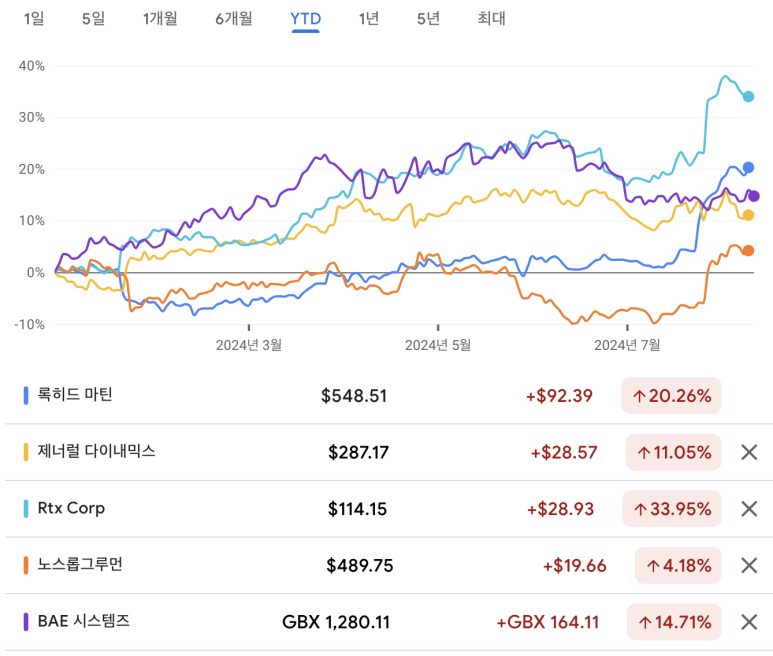The height and width of the screenshot is (656, 773).
Task: Click the 2024년 5월 axis label
Action: tap(438, 345)
